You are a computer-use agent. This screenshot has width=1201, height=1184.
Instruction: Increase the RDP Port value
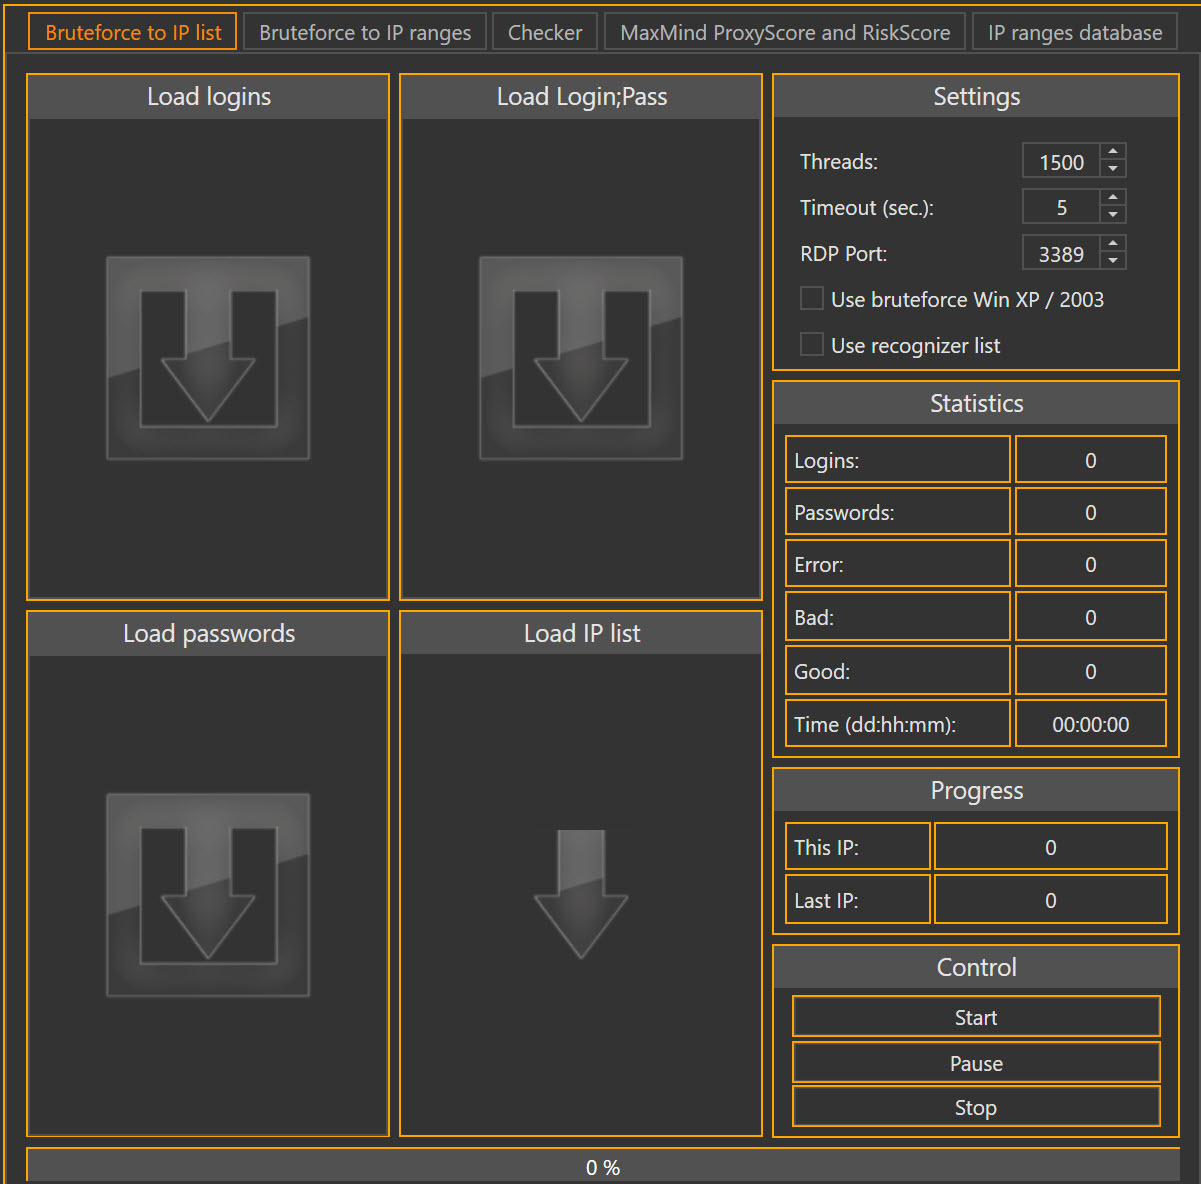click(x=1112, y=245)
